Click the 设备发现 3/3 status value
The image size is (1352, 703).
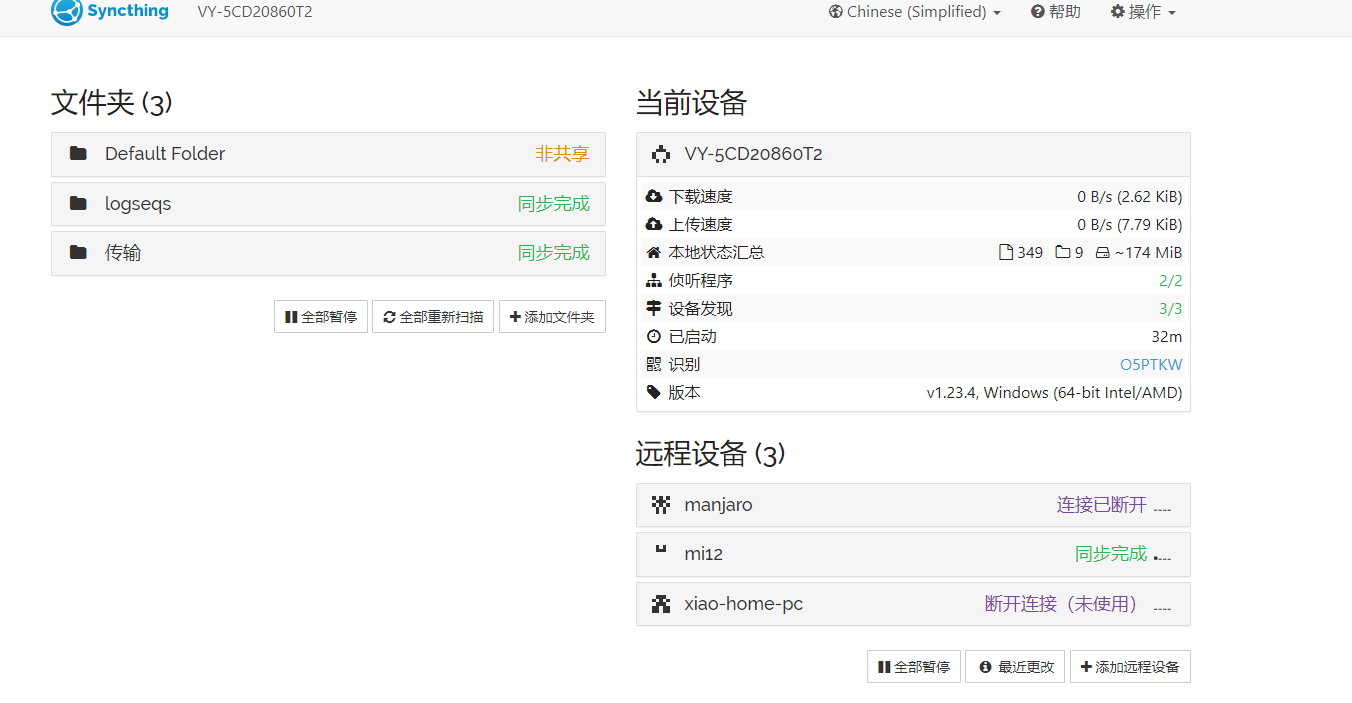point(1171,308)
